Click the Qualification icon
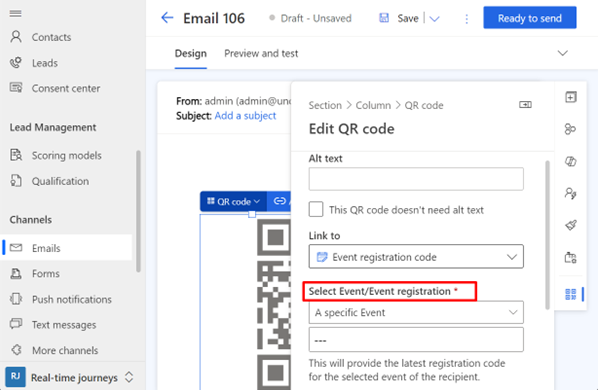This screenshot has width=598, height=390. coord(16,181)
